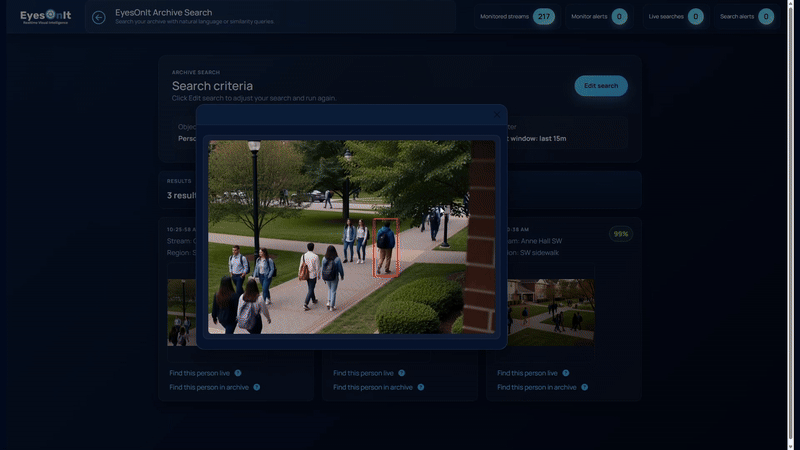Screen dimensions: 800x450
Task: Click 'Find this person live' in middle result card
Action: [x=362, y=373]
